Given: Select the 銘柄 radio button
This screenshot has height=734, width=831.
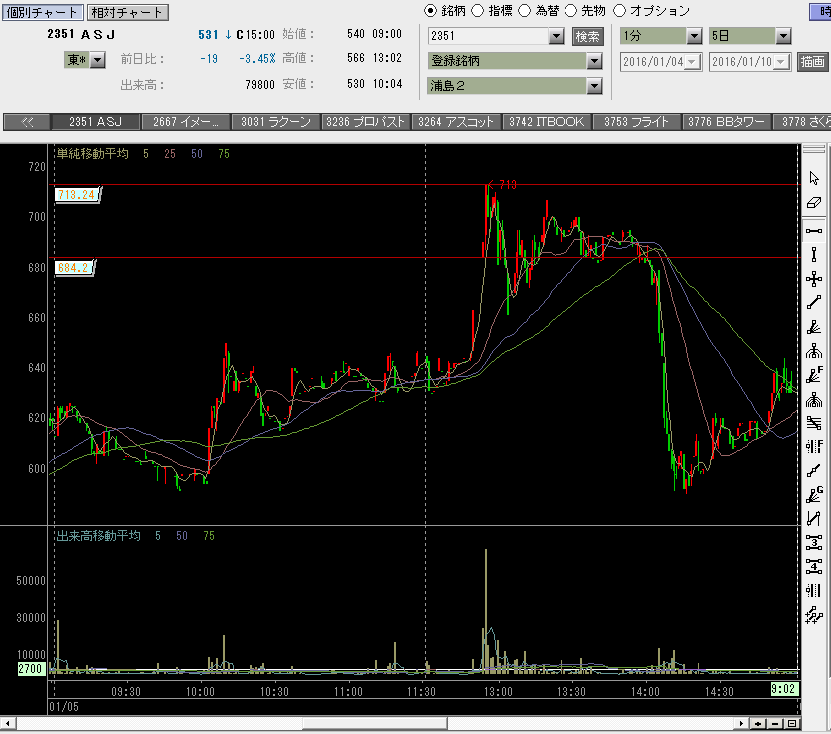Looking at the screenshot, I should (430, 11).
